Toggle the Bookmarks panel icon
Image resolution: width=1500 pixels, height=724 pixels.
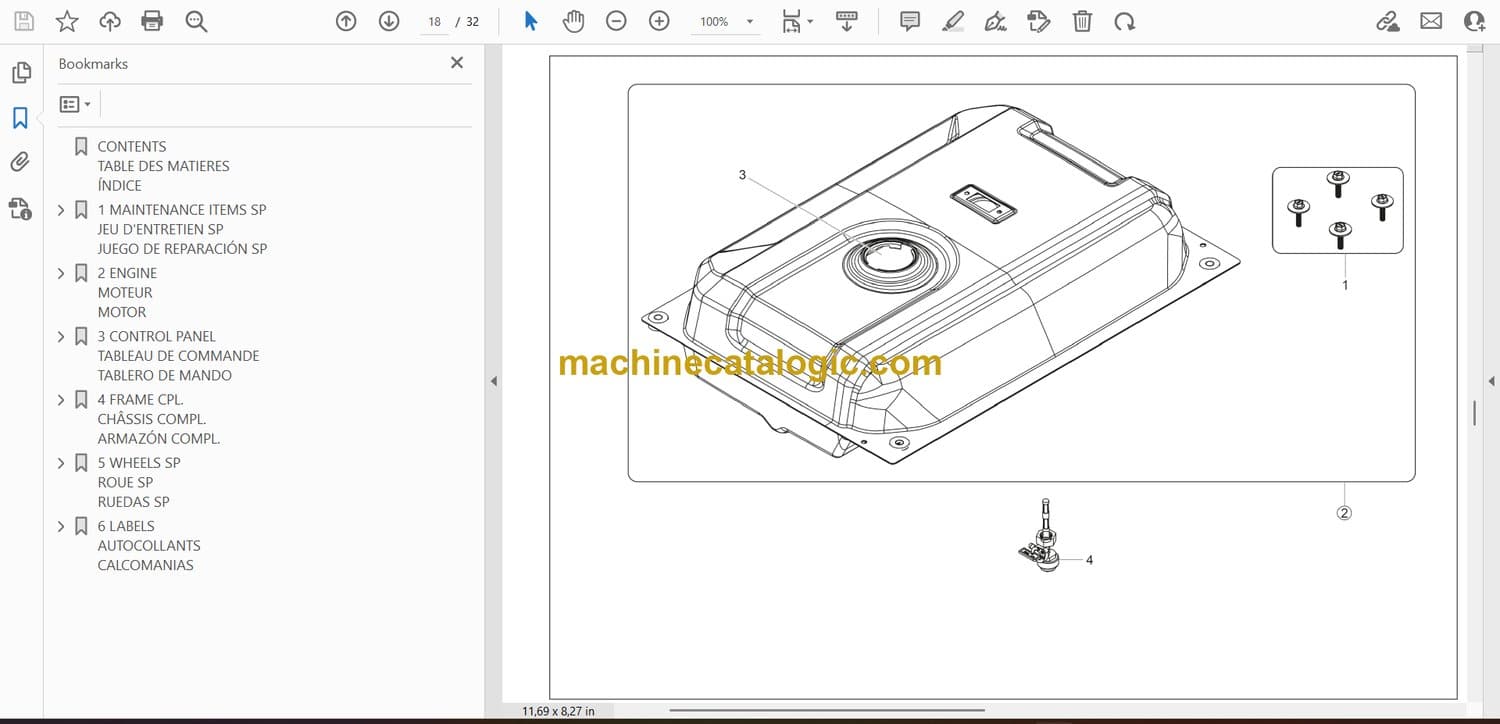20,118
